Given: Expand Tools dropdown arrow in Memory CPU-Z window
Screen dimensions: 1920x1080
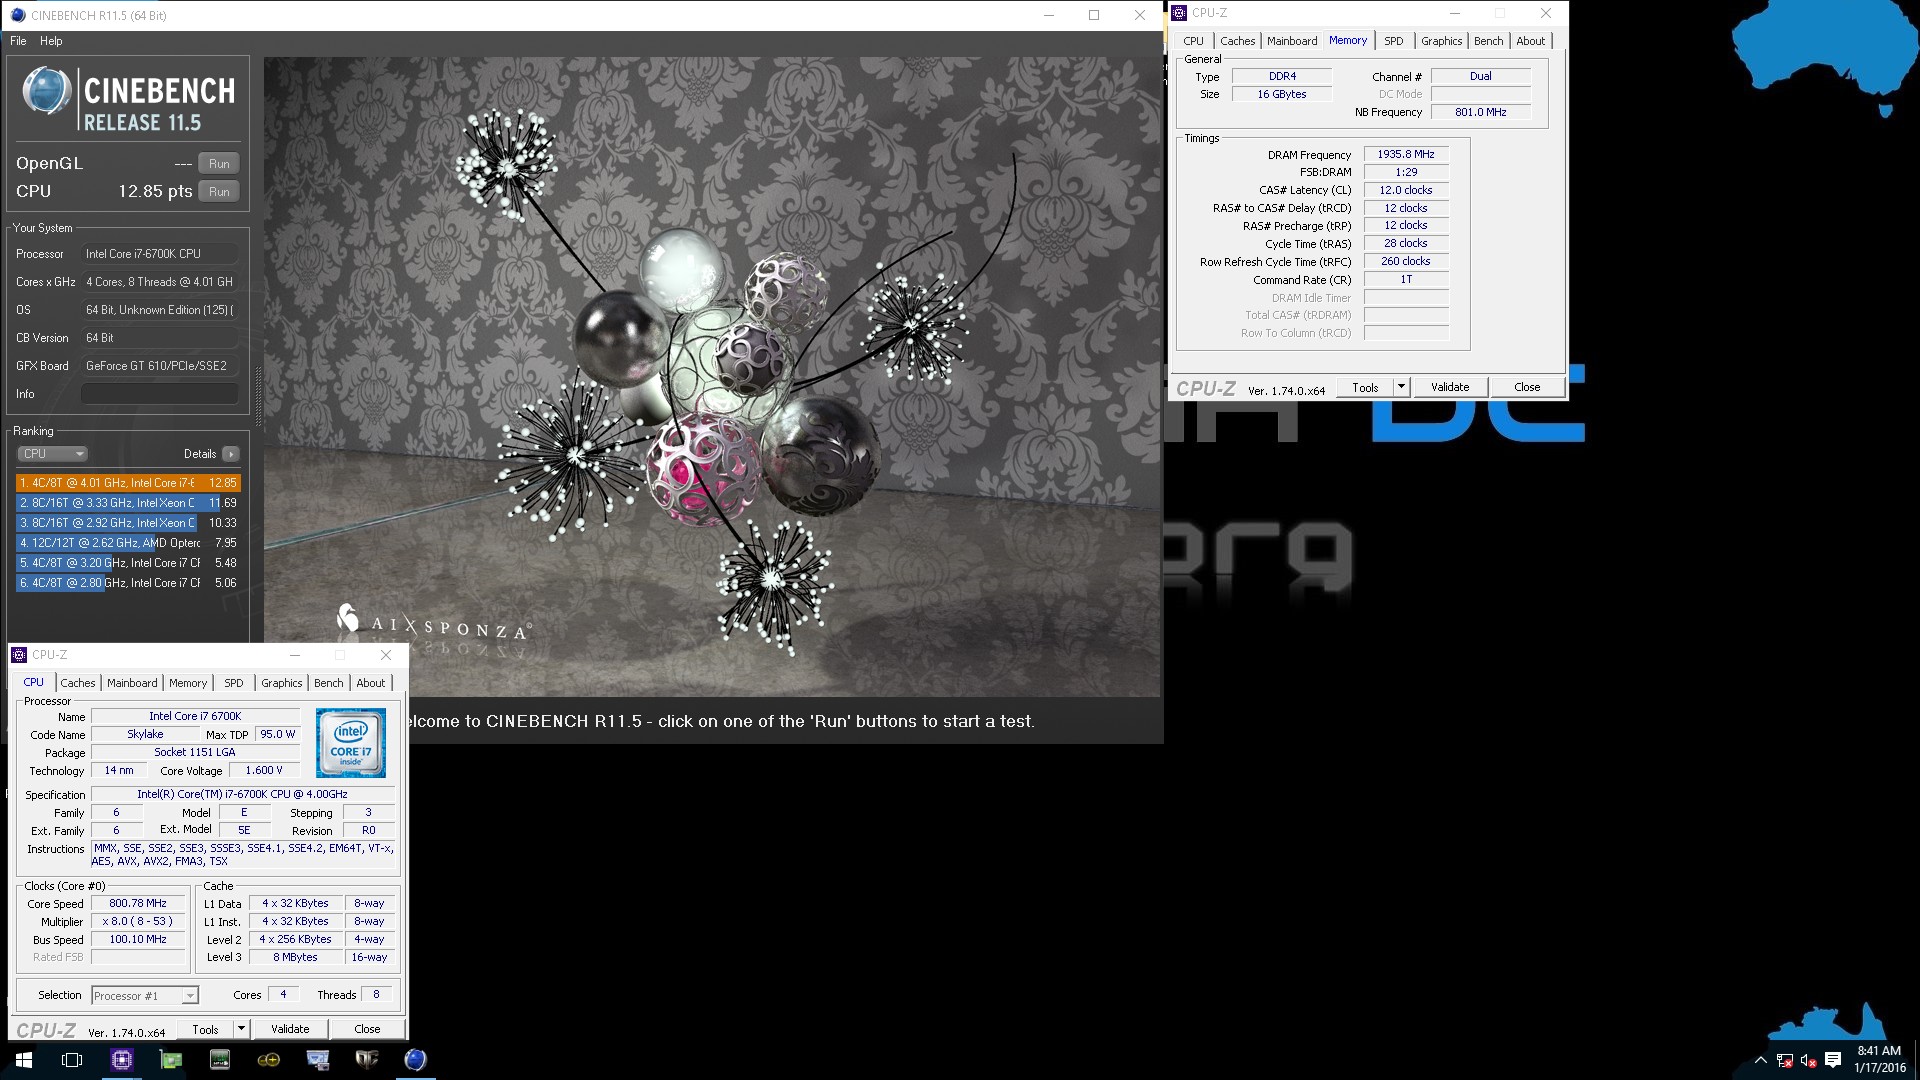Looking at the screenshot, I should (x=1402, y=387).
